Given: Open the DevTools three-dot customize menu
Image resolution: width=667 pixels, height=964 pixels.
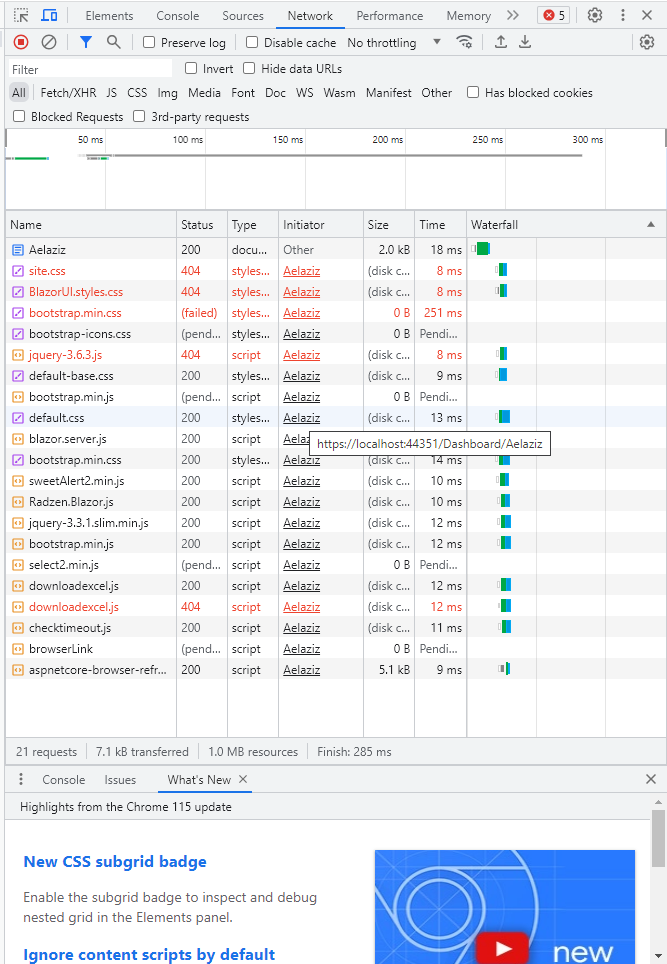Looking at the screenshot, I should (623, 15).
